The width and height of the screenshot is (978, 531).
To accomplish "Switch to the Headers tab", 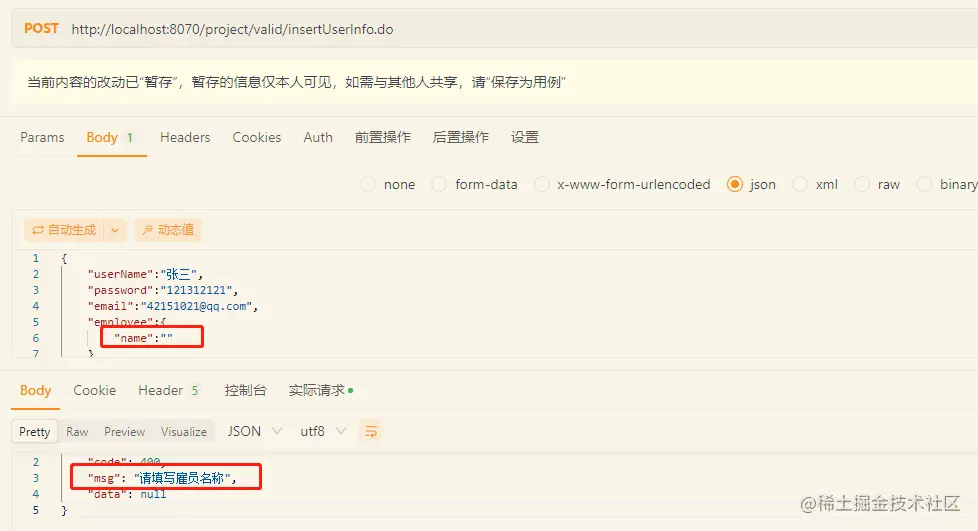I will coord(185,137).
